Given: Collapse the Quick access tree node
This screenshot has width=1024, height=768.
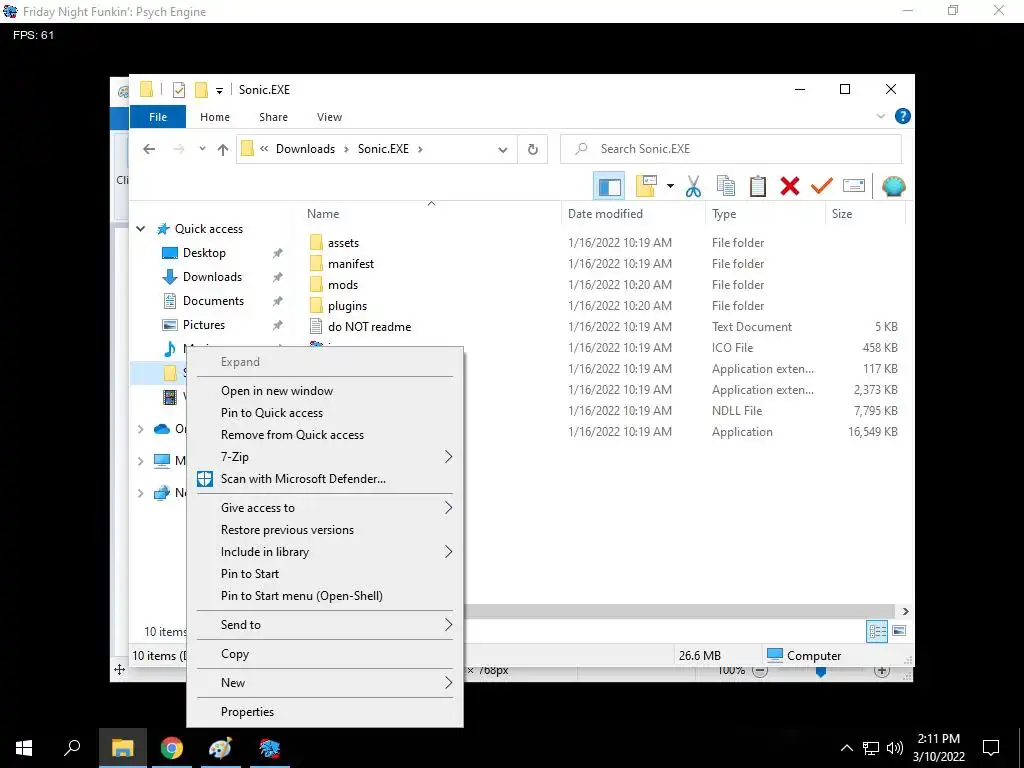Looking at the screenshot, I should pos(140,229).
